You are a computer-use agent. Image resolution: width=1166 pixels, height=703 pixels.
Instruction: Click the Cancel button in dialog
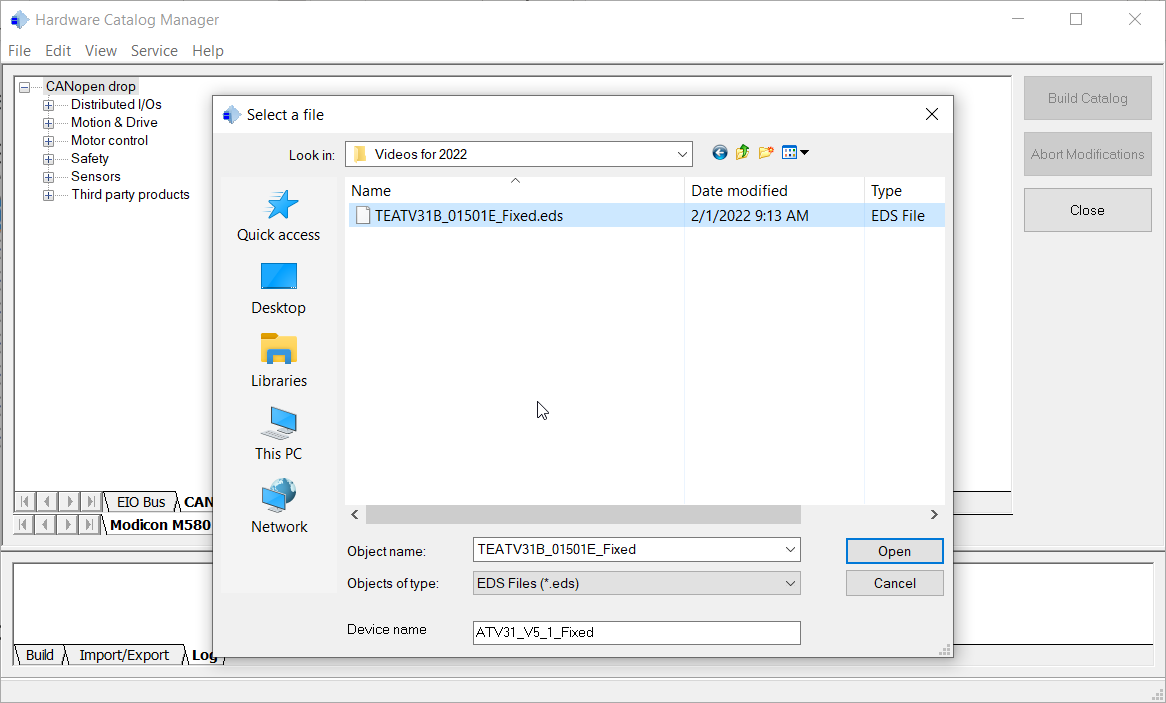[x=895, y=583]
